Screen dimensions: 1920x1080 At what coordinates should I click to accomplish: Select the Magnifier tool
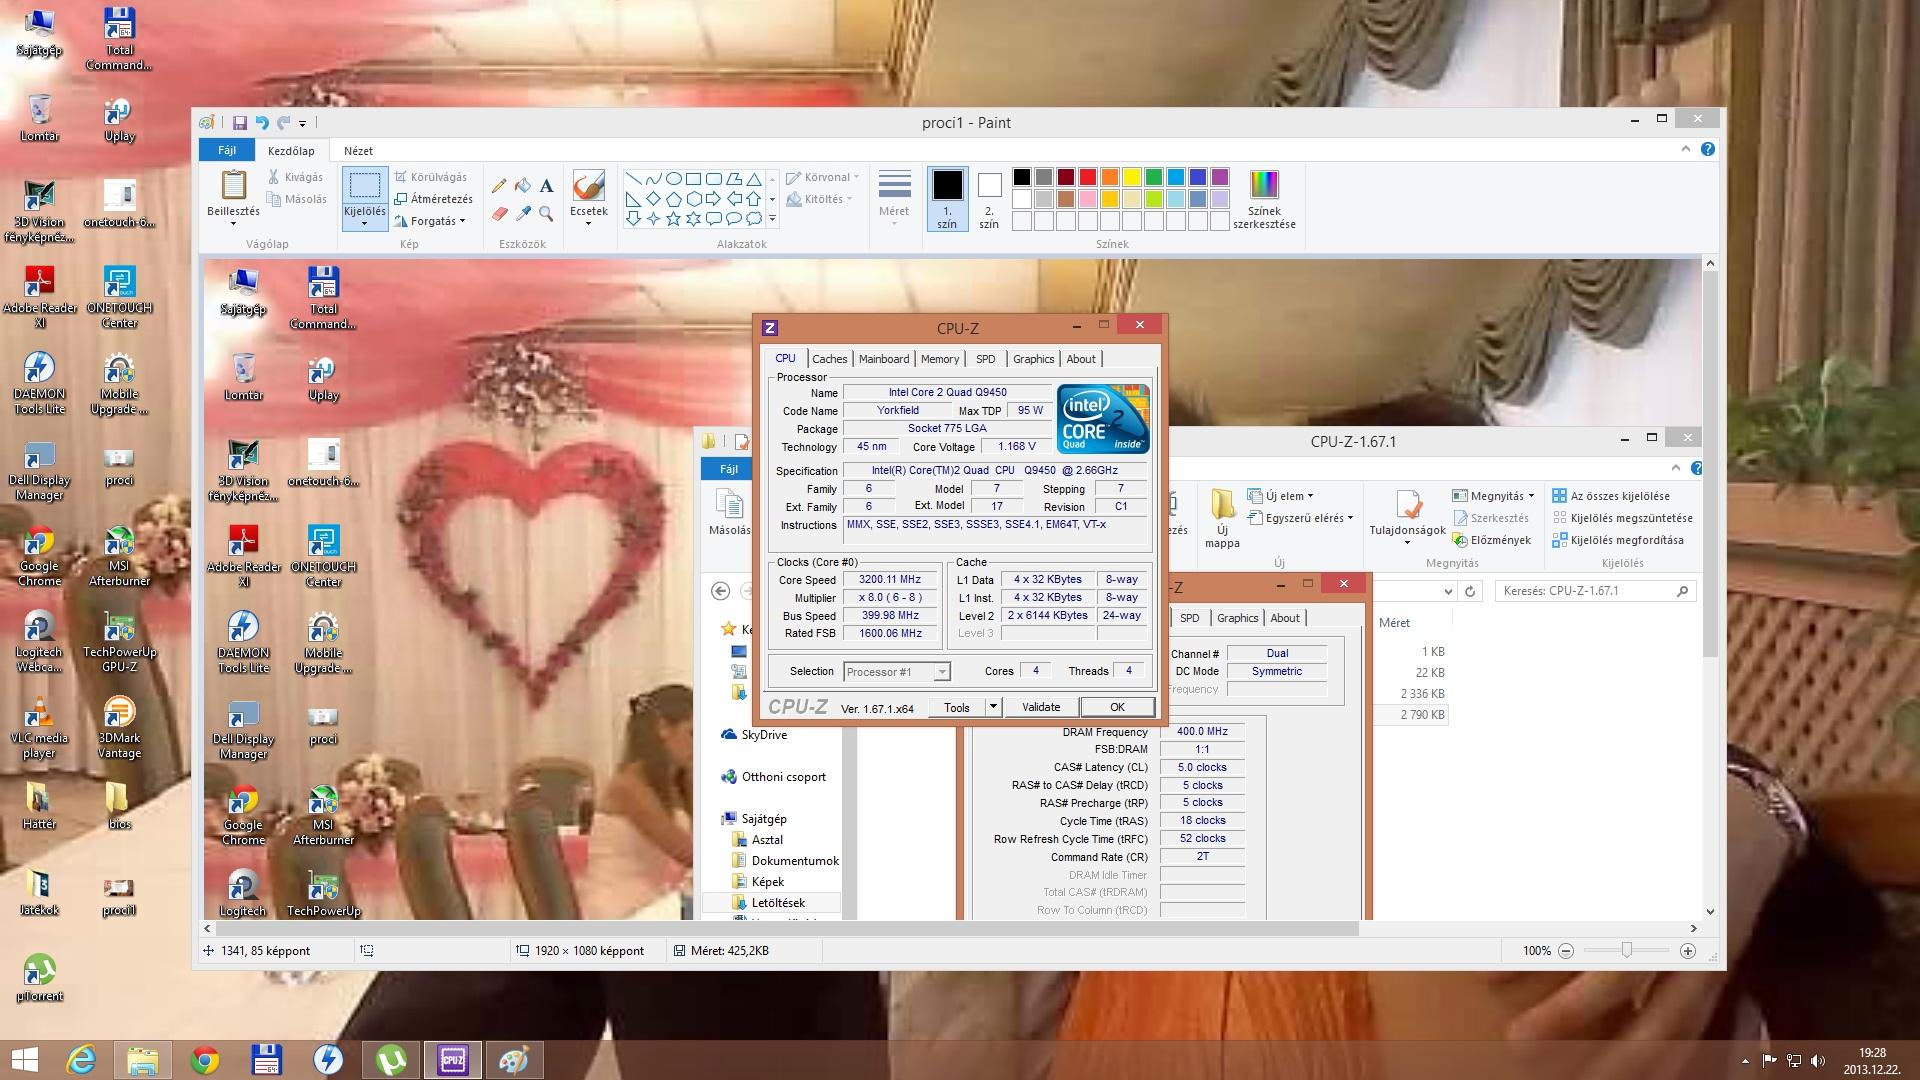pyautogui.click(x=546, y=213)
